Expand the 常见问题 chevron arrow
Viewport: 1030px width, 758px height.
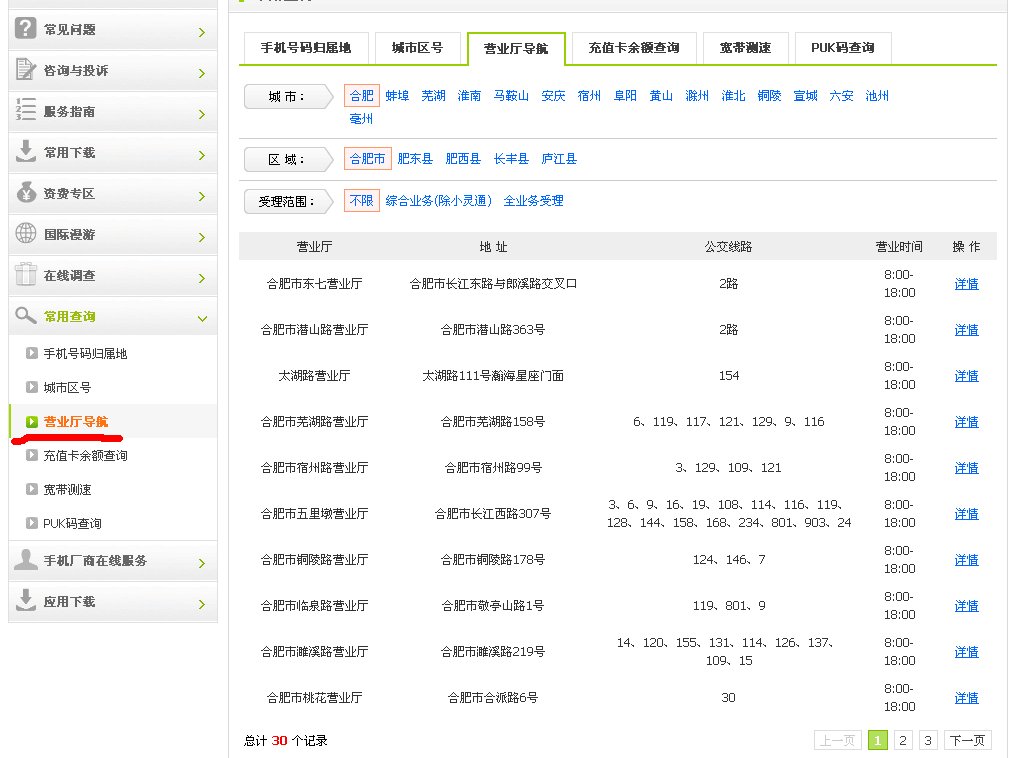point(202,32)
